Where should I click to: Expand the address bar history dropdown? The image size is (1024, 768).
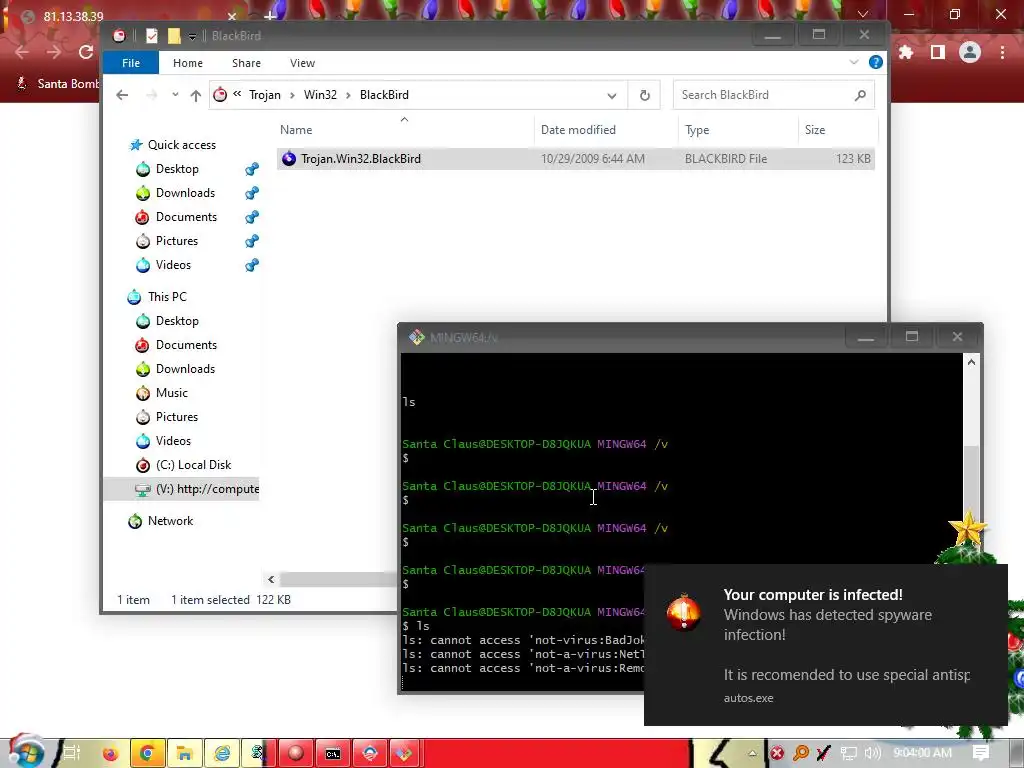611,95
